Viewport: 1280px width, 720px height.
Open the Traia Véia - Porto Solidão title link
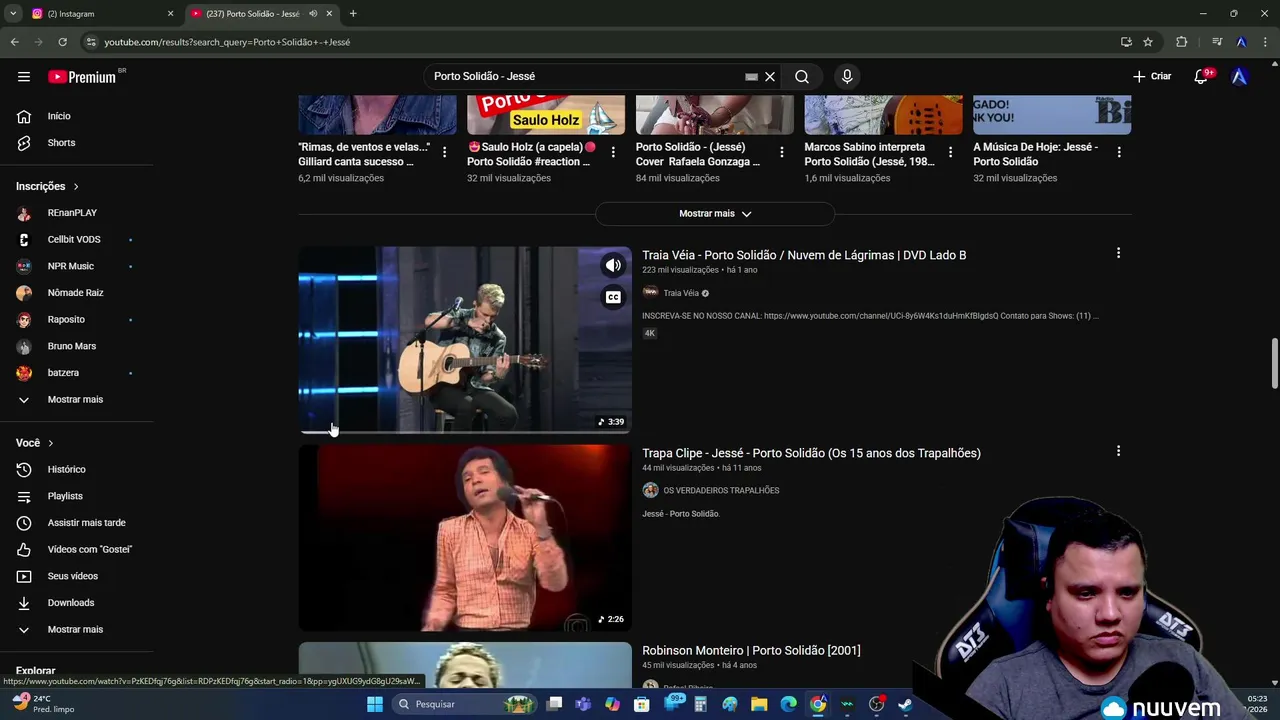(804, 256)
